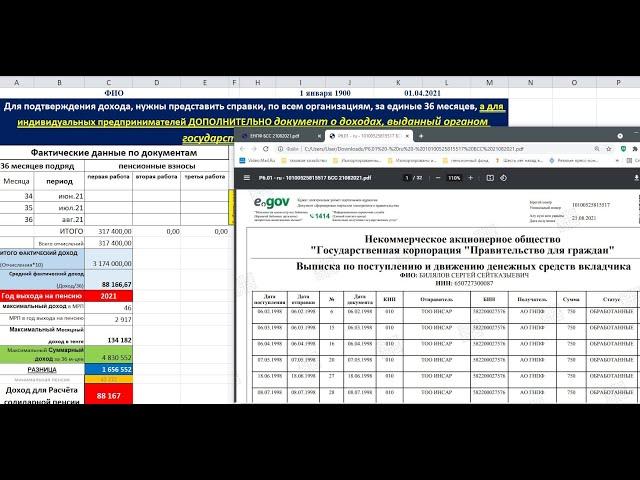Open a new browser tab
This screenshot has width=640, height=480.
point(421,136)
